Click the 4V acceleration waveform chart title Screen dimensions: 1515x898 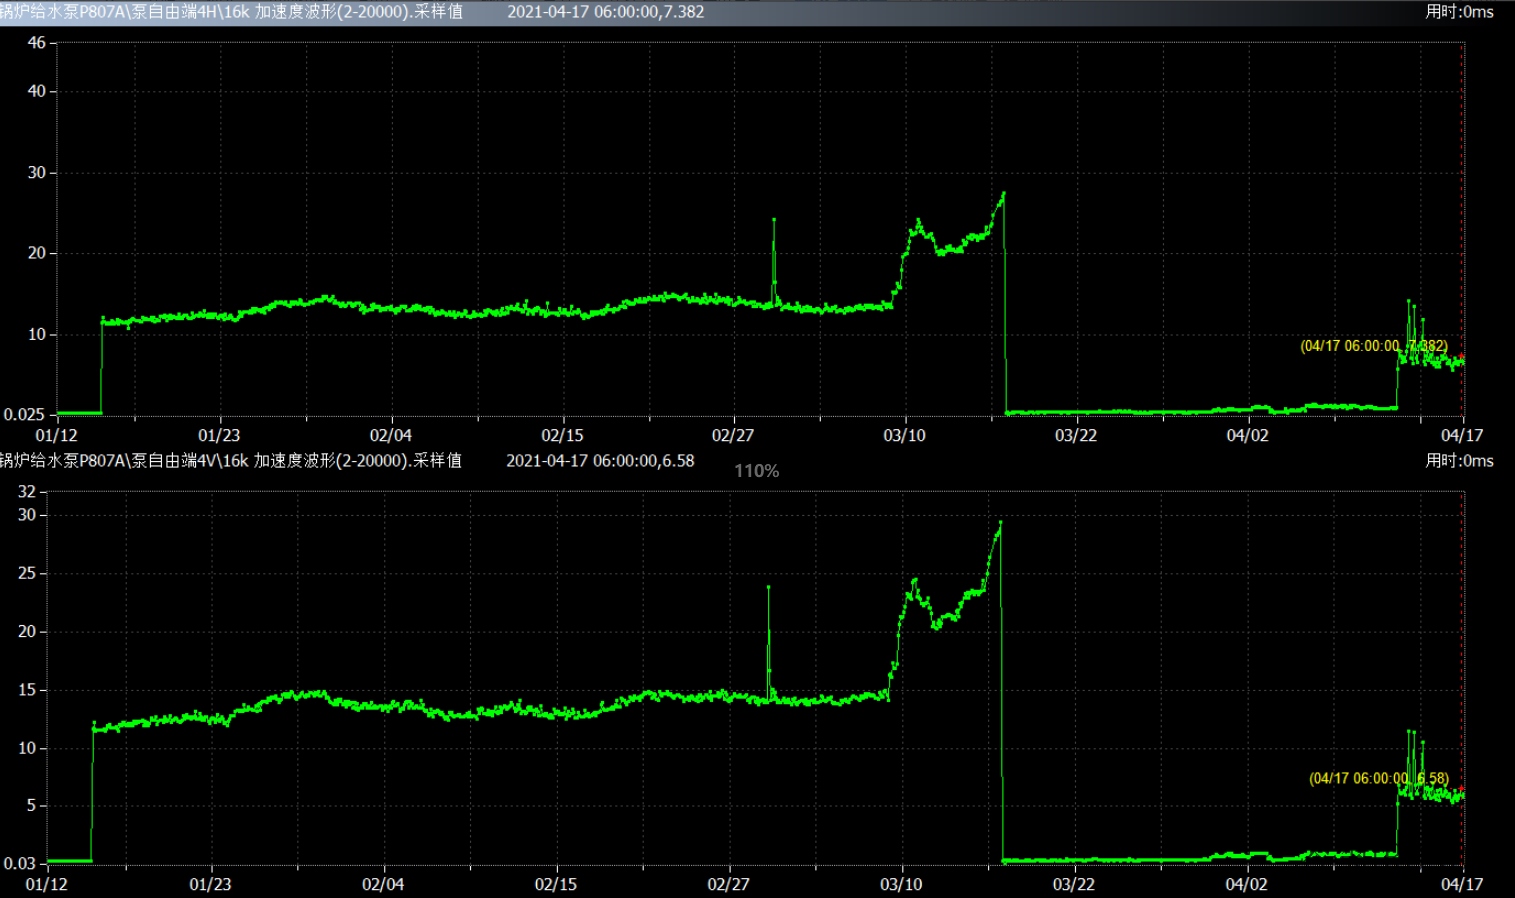[231, 461]
